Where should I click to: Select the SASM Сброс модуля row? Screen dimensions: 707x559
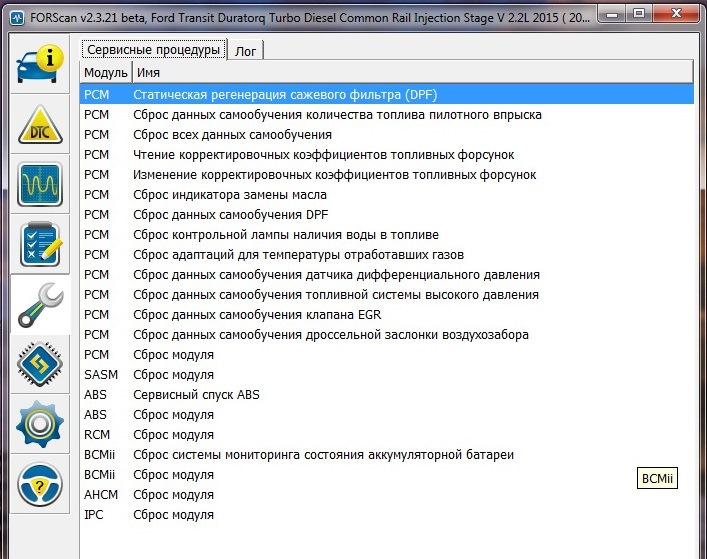pyautogui.click(x=386, y=375)
